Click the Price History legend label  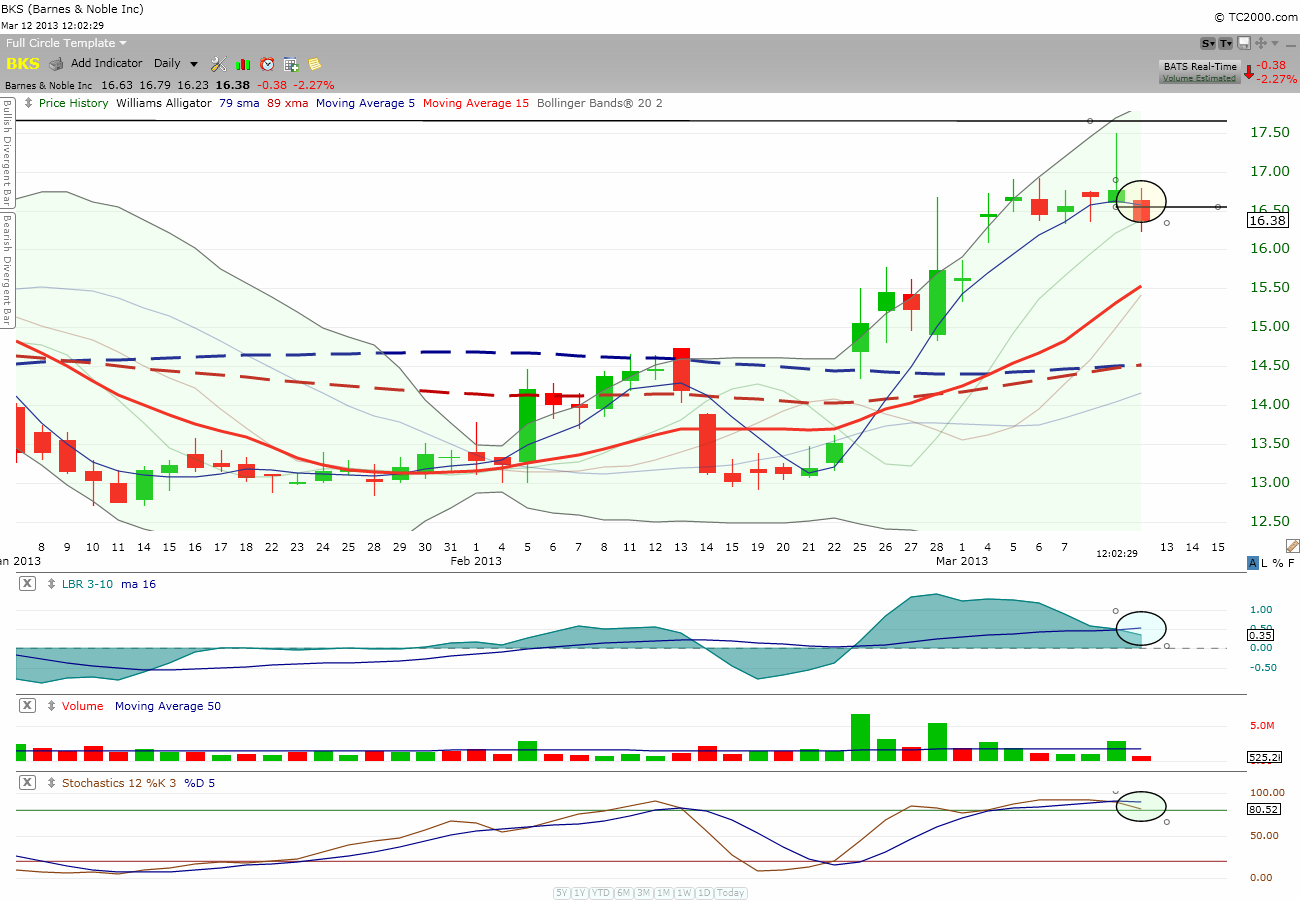[73, 103]
